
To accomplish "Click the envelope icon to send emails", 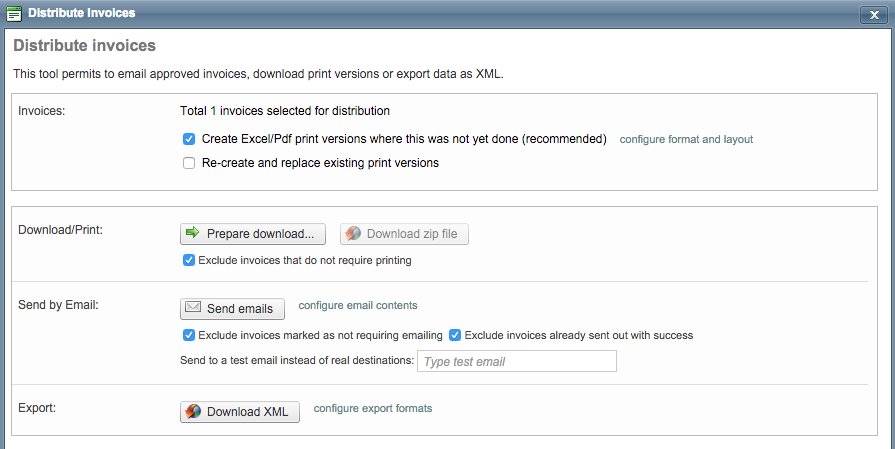I will pos(194,308).
